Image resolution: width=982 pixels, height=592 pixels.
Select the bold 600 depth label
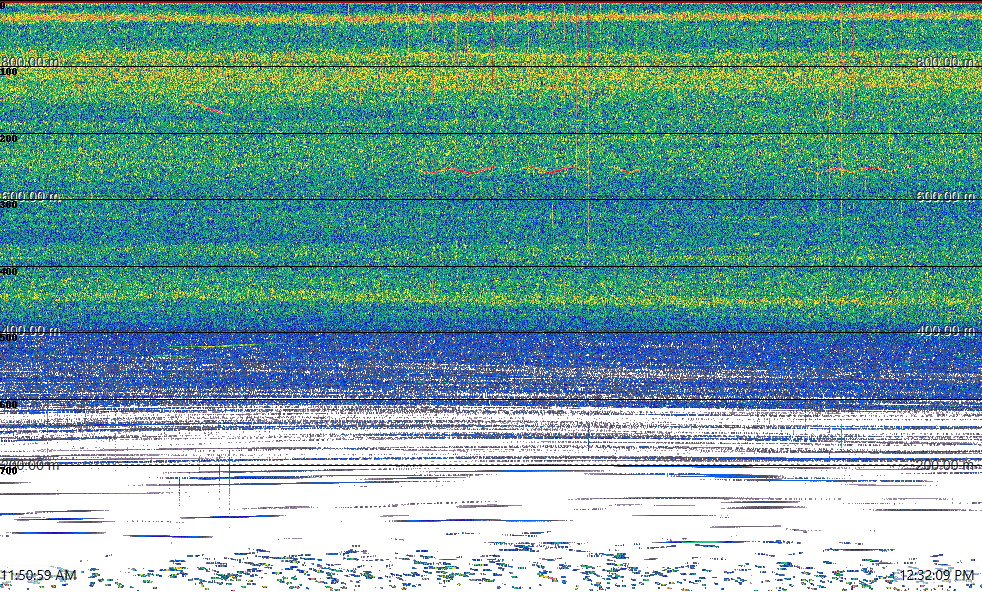tap(9, 405)
